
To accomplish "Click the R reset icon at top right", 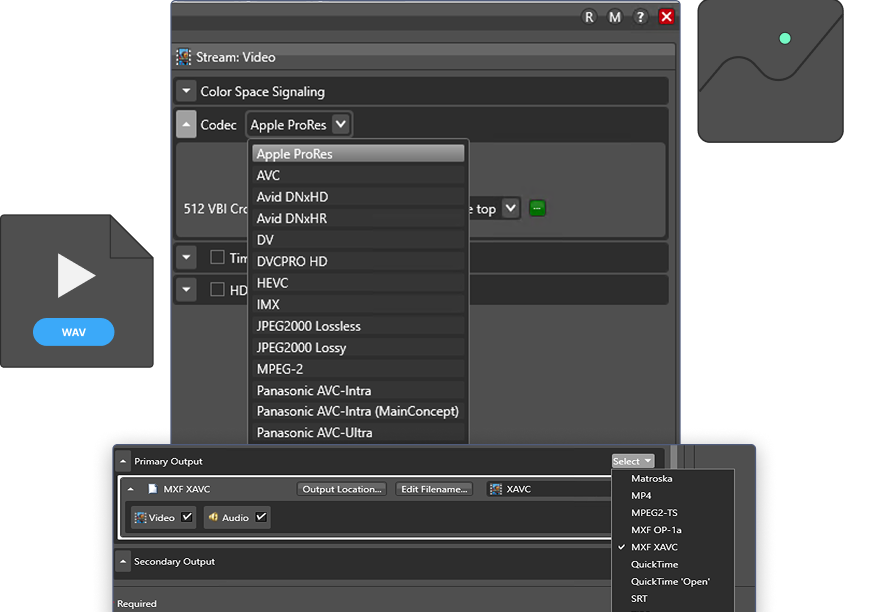I will tap(588, 17).
